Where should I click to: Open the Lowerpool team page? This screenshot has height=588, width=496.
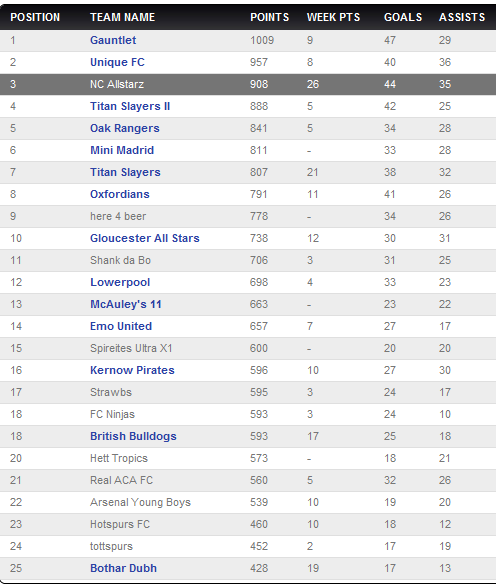pos(120,282)
